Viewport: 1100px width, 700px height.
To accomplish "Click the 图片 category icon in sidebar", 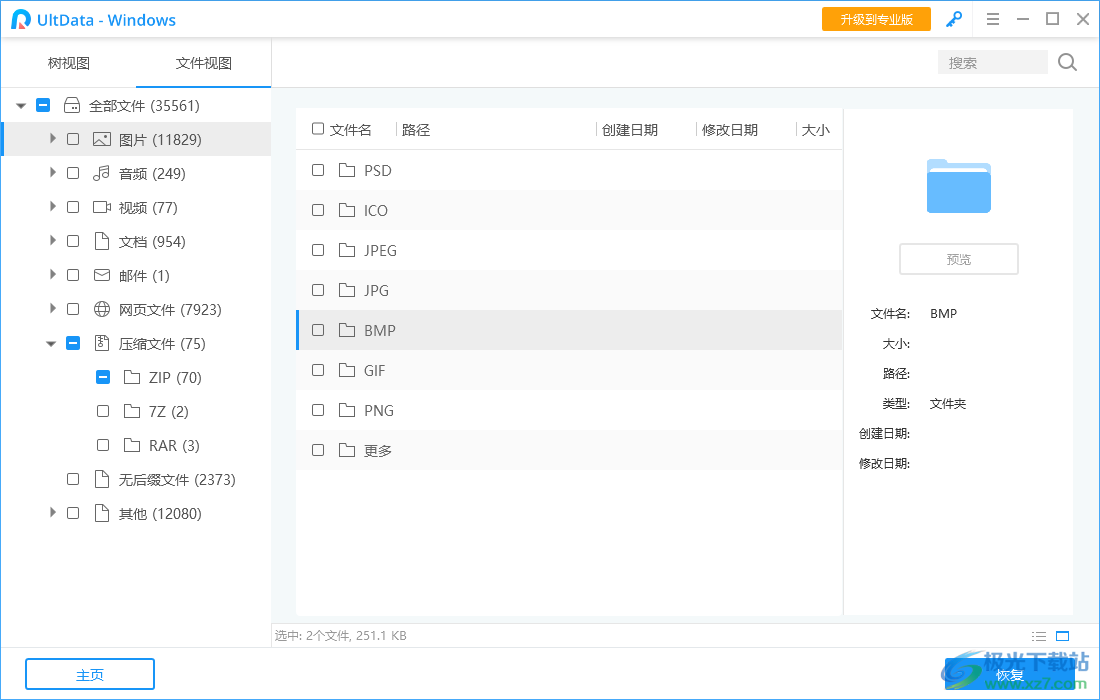I will tap(100, 139).
